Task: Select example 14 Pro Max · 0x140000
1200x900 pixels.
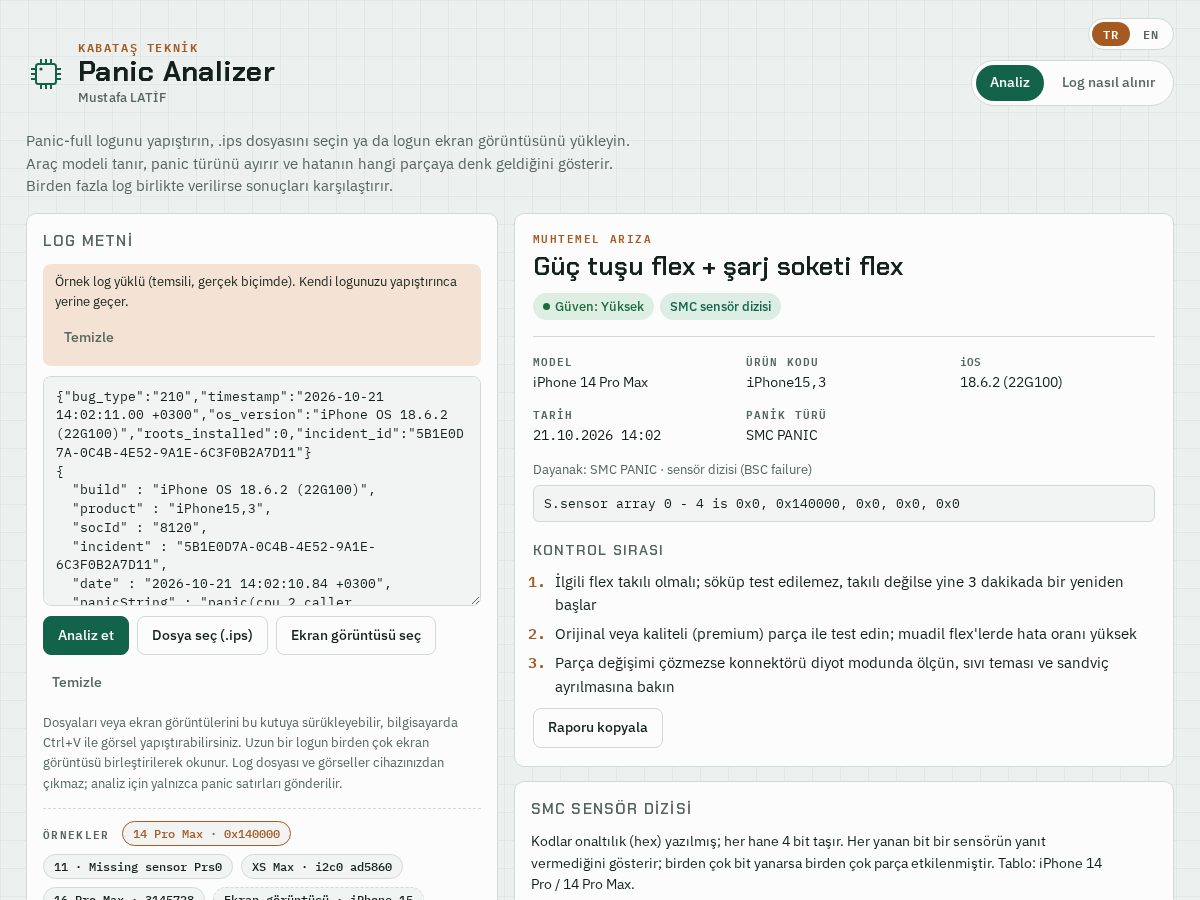Action: [207, 834]
